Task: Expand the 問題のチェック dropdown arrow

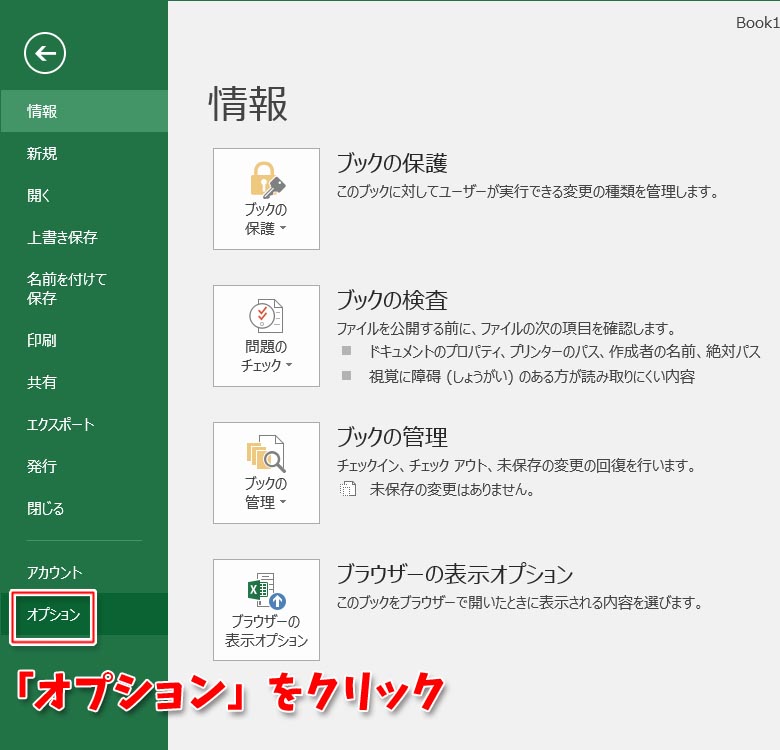Action: (x=289, y=365)
